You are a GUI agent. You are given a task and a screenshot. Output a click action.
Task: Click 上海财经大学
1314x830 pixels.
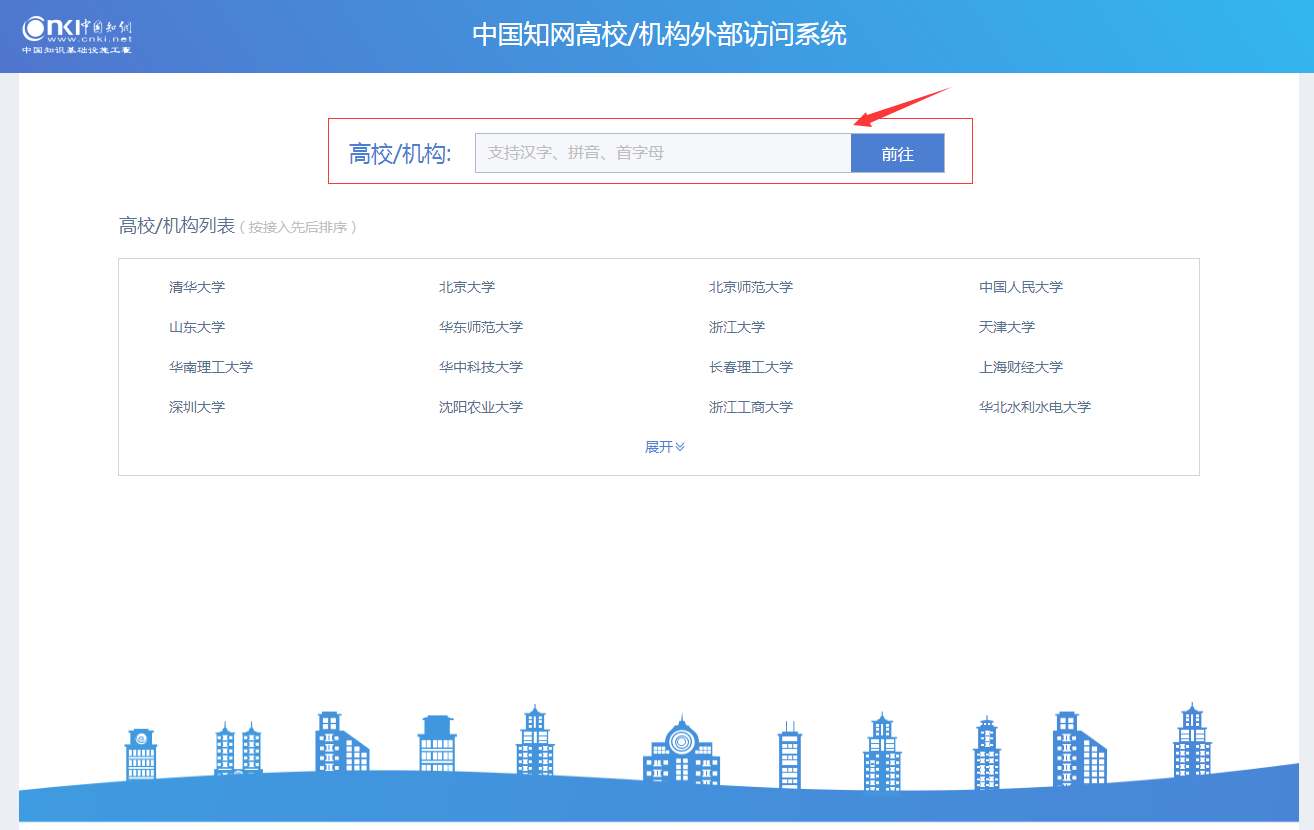click(1021, 367)
